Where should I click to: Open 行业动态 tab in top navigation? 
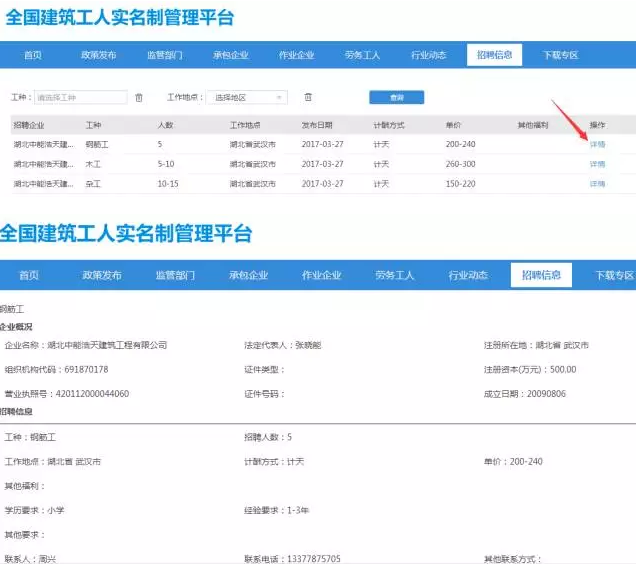point(428,55)
